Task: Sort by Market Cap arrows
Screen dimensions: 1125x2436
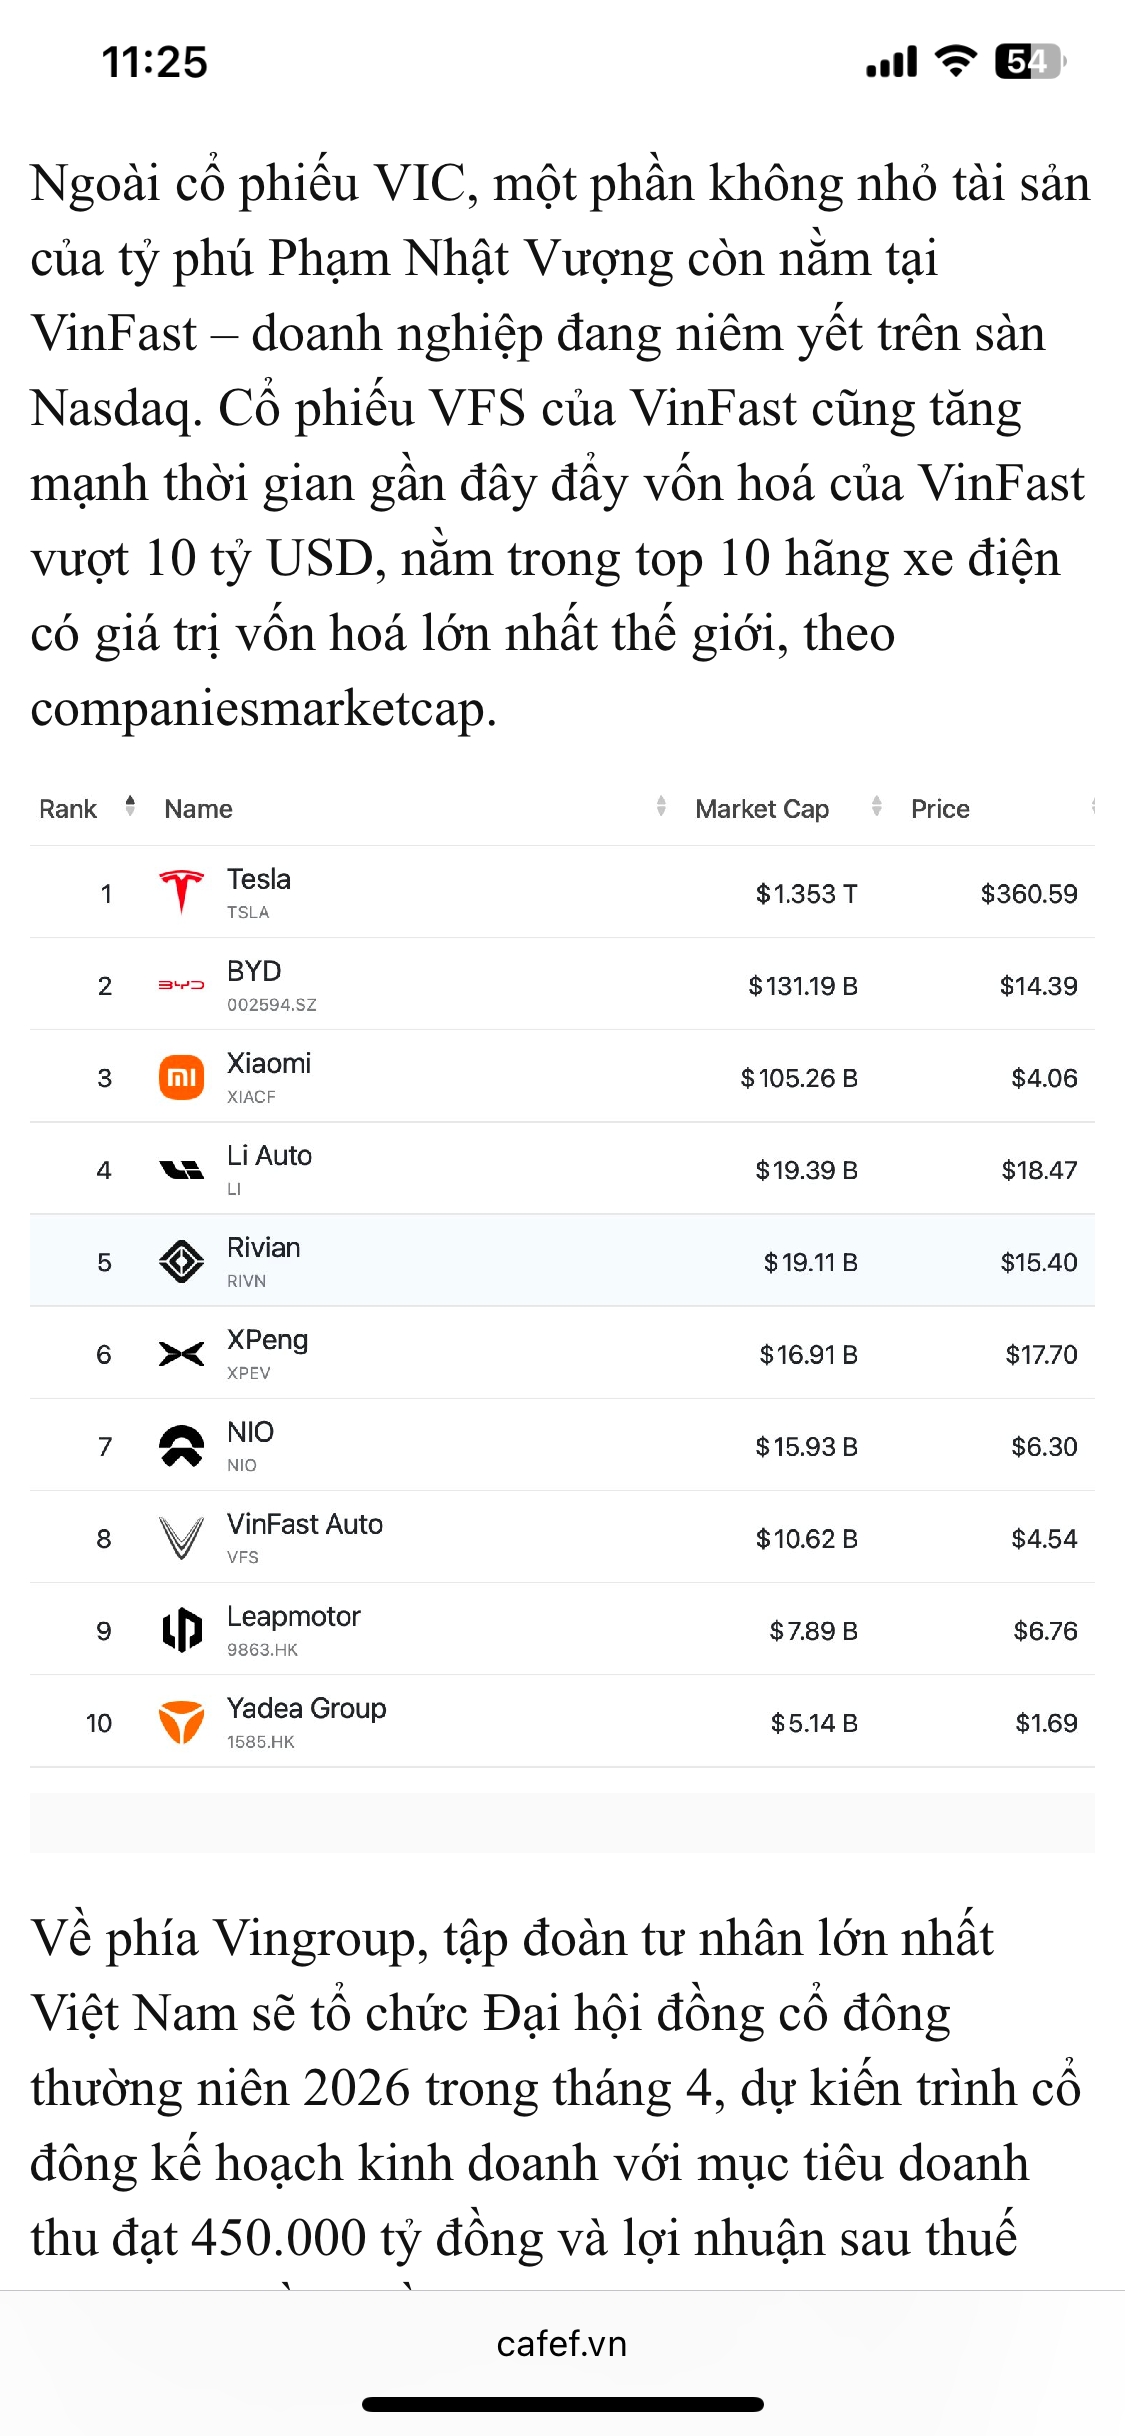Action: tap(876, 806)
